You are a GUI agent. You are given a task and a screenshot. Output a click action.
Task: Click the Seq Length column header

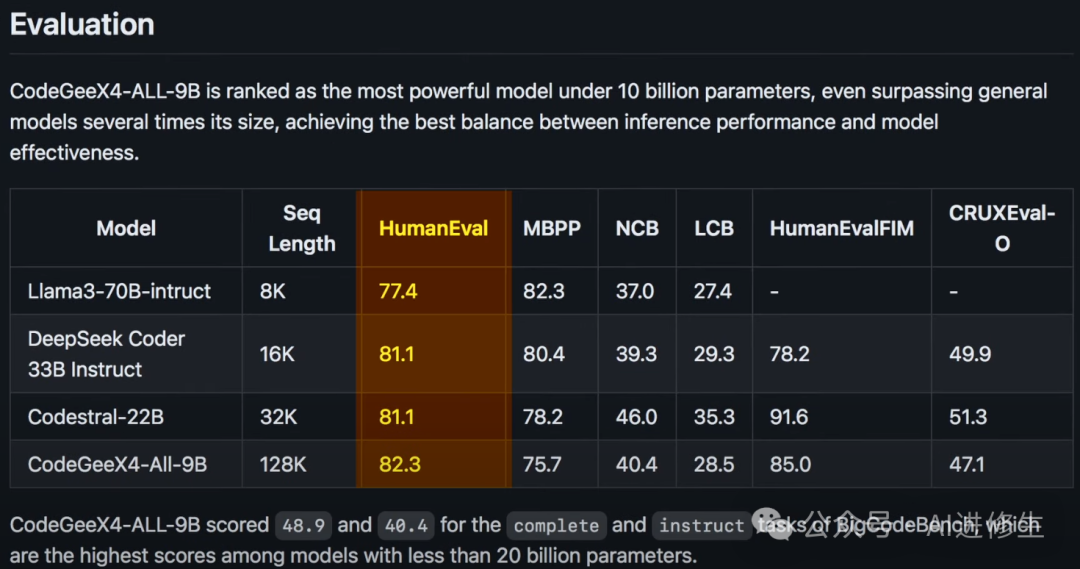click(301, 228)
